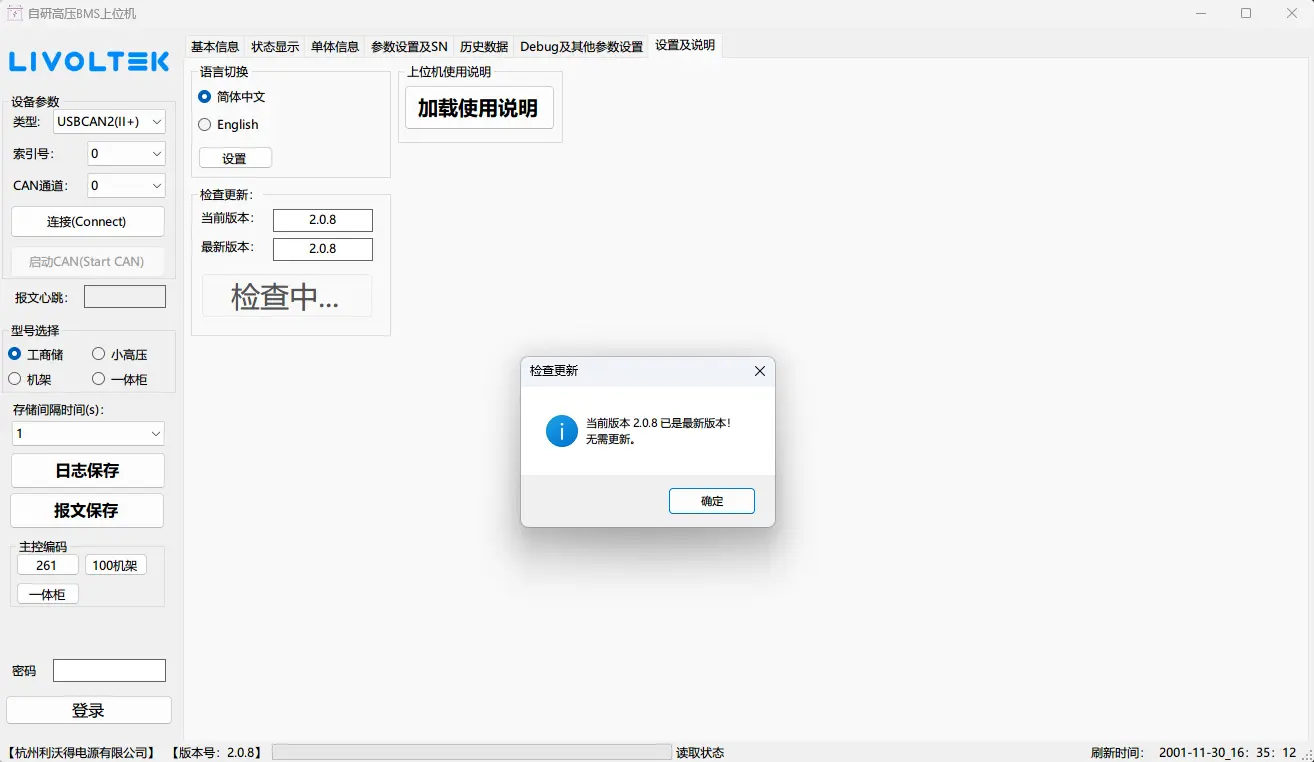Open 参数设置及SN tab
Viewport: 1314px width, 762px height.
pyautogui.click(x=409, y=47)
